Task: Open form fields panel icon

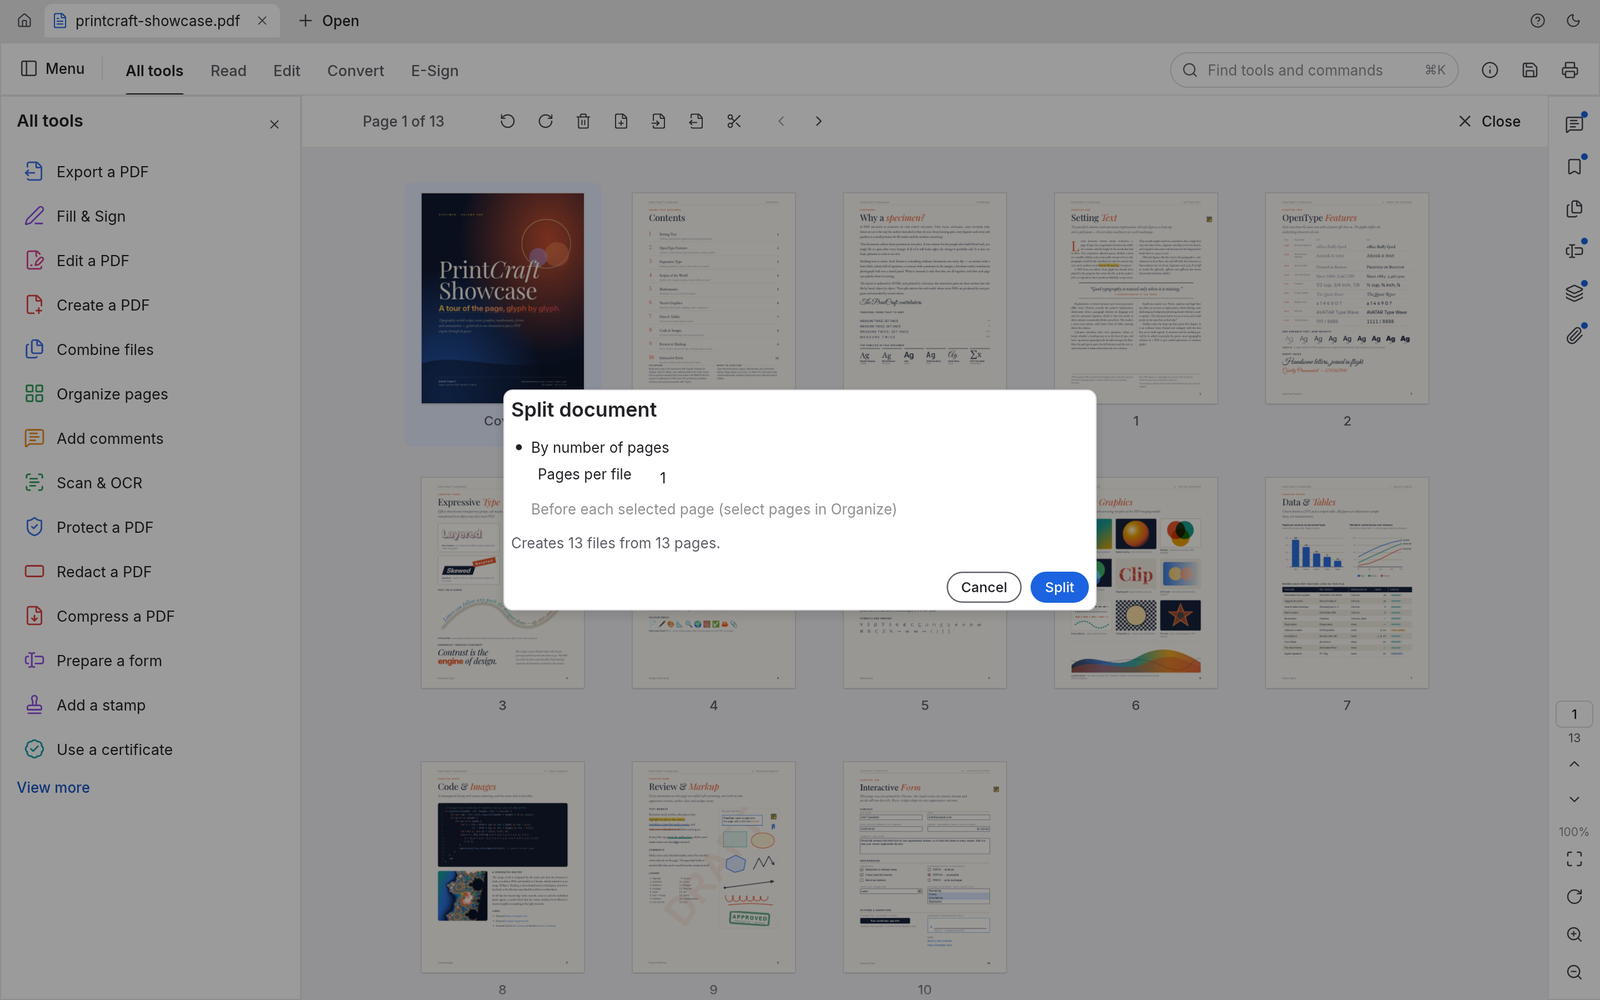Action: (1574, 250)
